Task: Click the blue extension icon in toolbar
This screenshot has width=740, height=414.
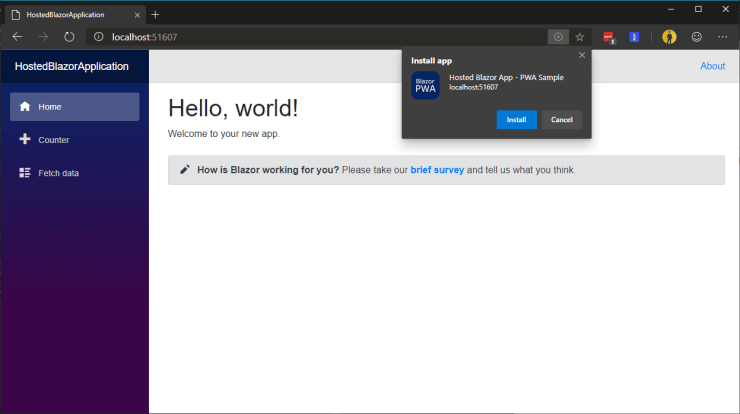Action: tap(634, 37)
